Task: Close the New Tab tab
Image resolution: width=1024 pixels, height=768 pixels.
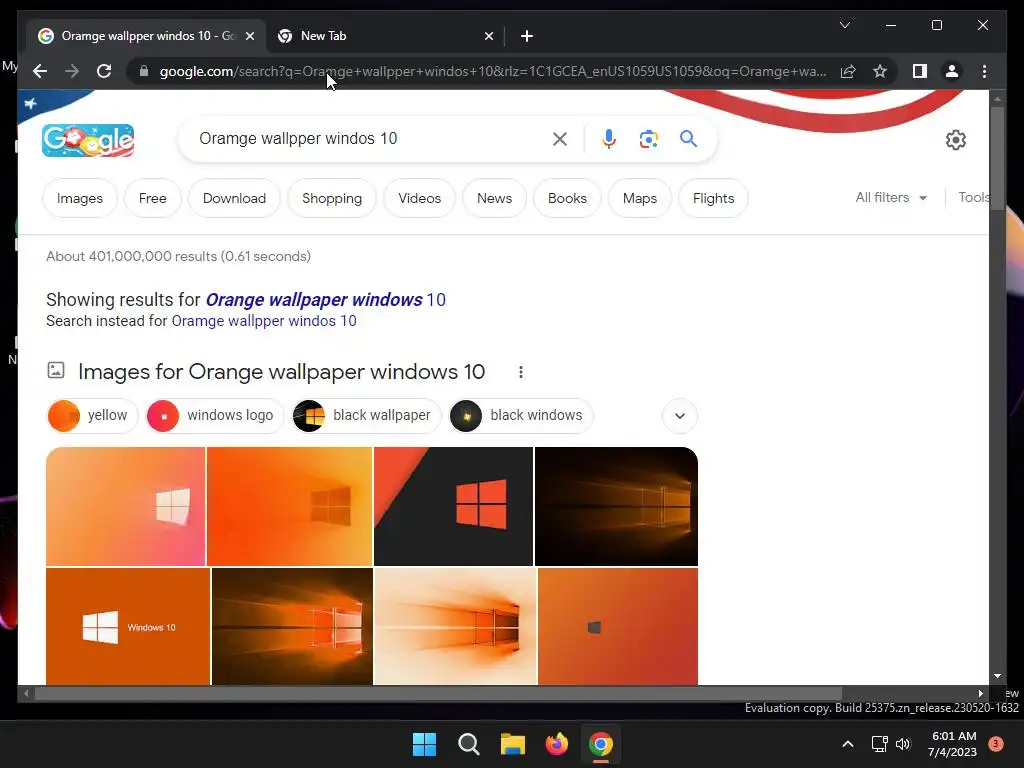Action: (488, 36)
